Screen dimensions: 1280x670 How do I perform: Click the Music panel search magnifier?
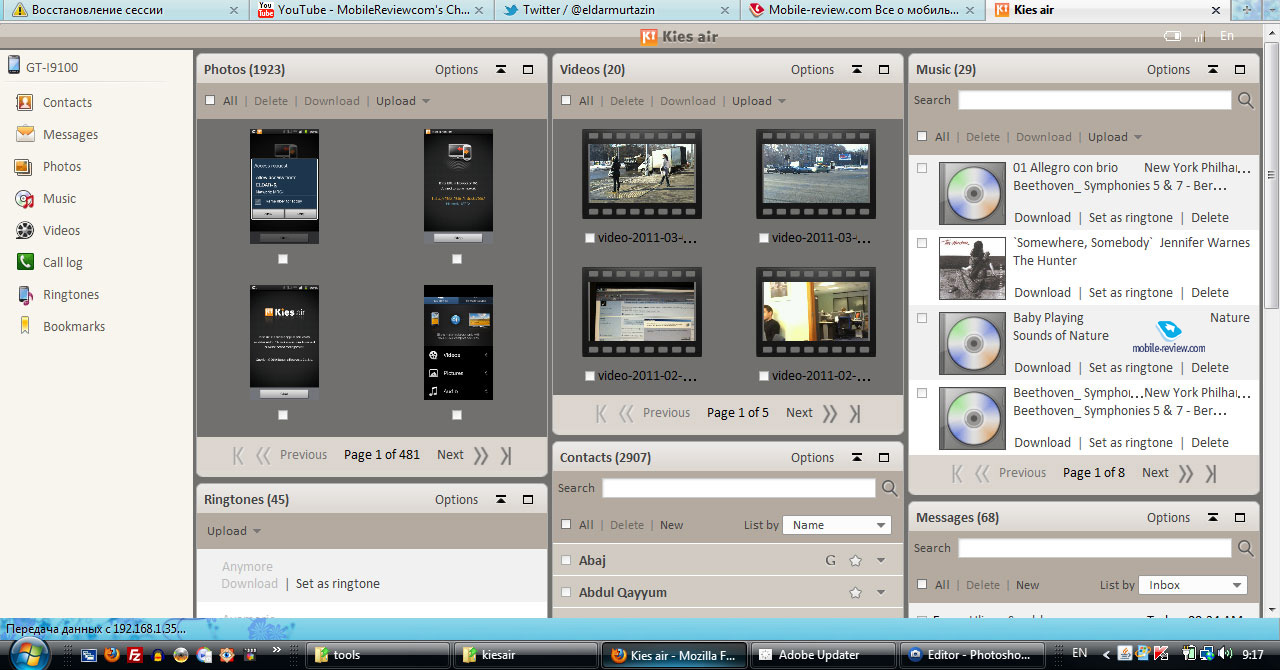(x=1246, y=100)
